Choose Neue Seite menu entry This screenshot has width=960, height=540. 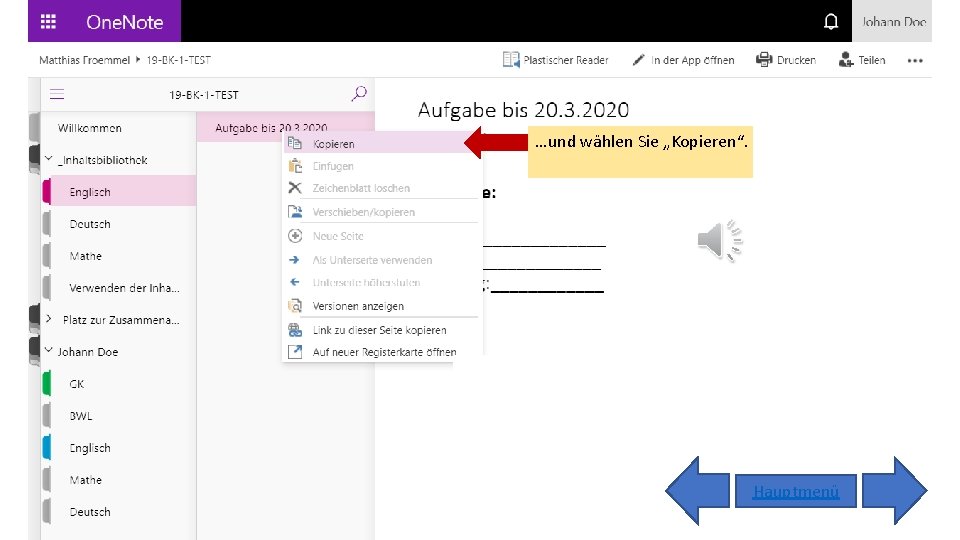coord(381,236)
